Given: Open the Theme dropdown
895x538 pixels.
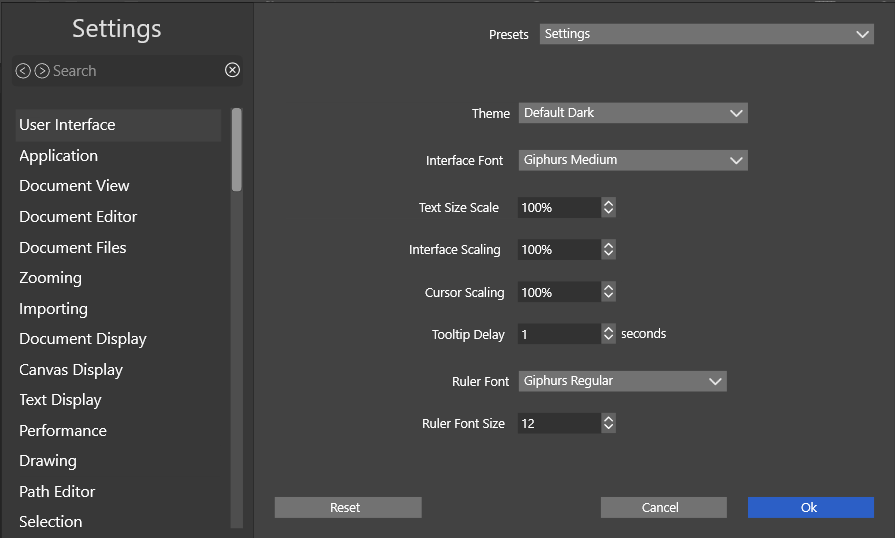Looking at the screenshot, I should (632, 113).
